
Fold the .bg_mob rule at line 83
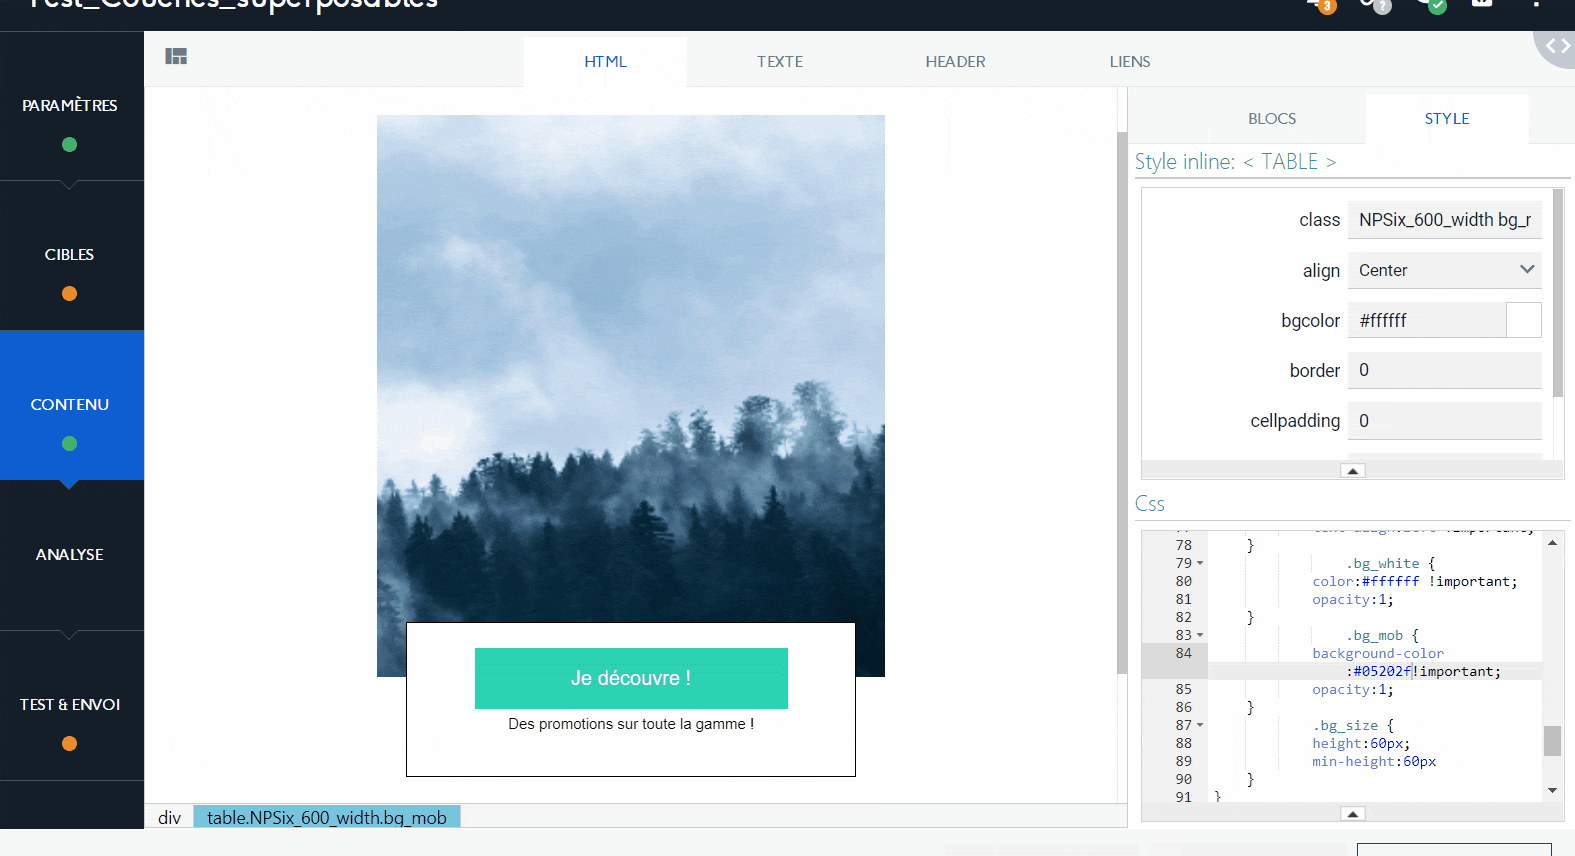point(1200,636)
